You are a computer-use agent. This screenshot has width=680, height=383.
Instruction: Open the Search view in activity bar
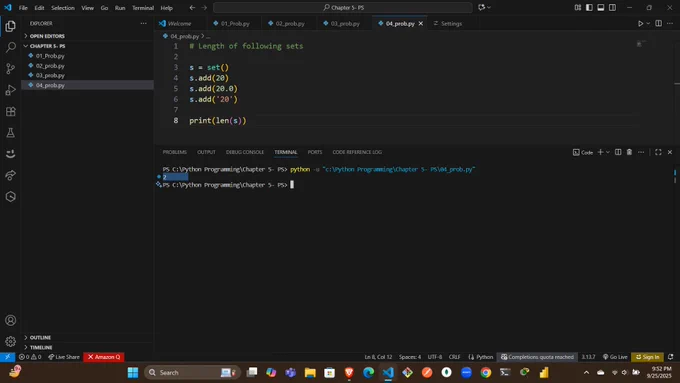coord(10,47)
